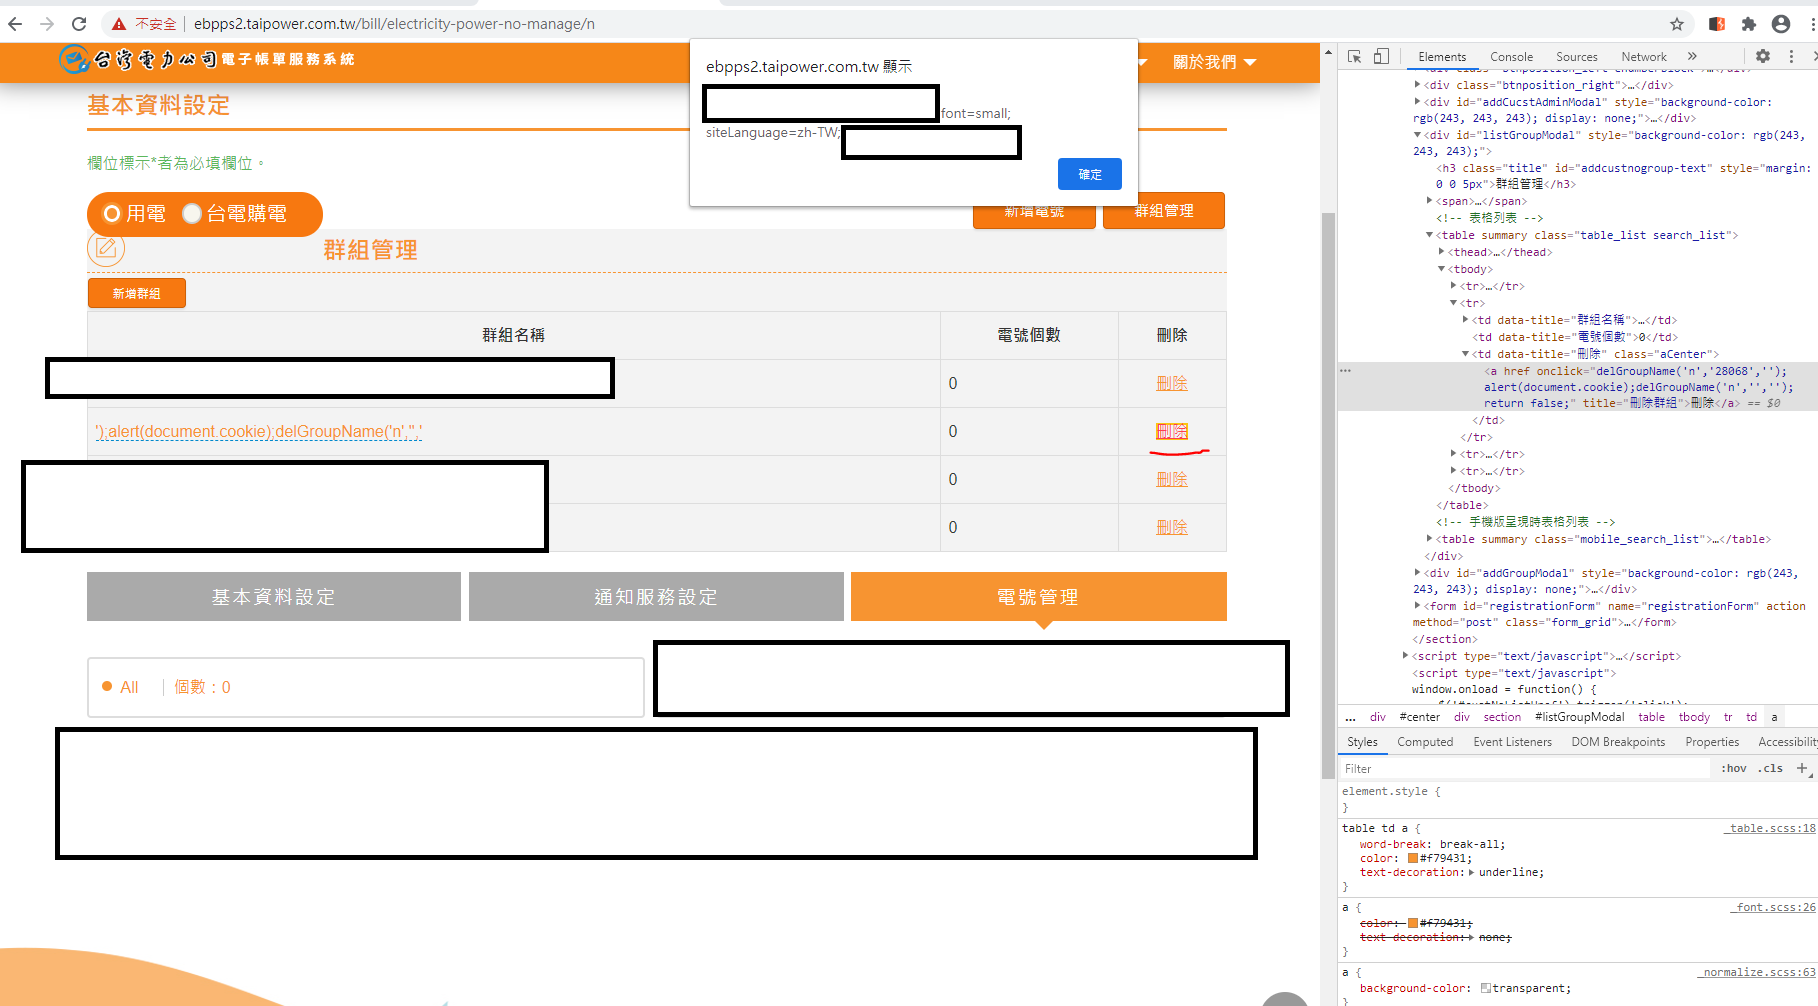
Task: Expand the mobile_search_list table node
Action: tap(1430, 539)
